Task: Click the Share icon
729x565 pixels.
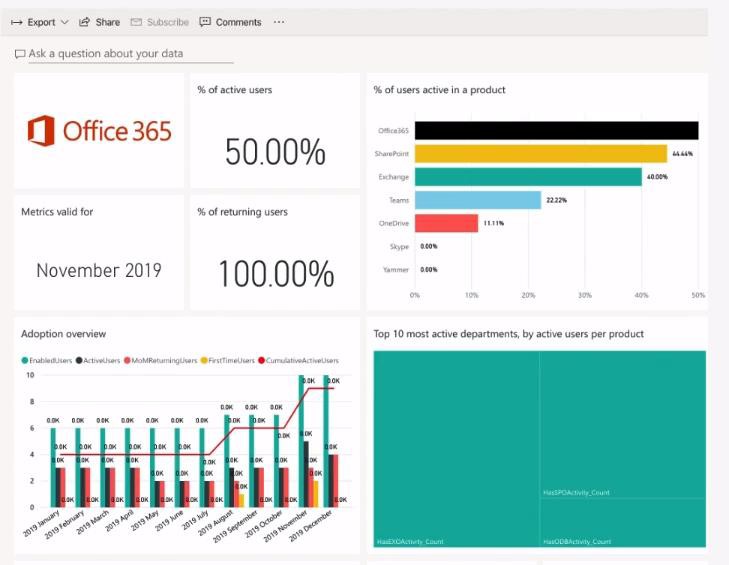Action: tap(84, 22)
